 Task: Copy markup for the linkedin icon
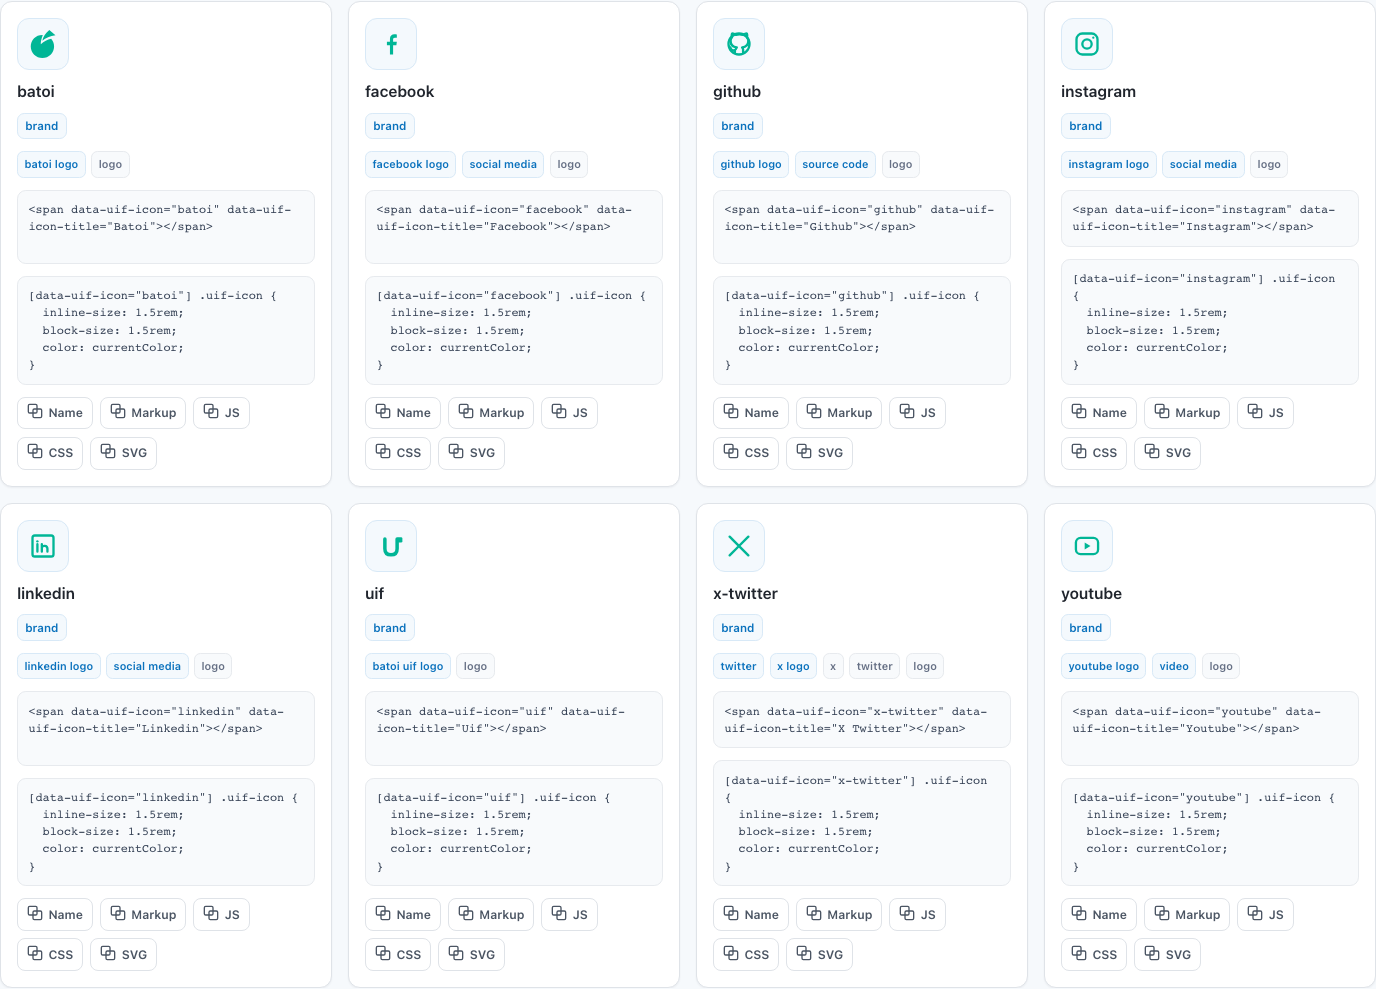tap(143, 915)
